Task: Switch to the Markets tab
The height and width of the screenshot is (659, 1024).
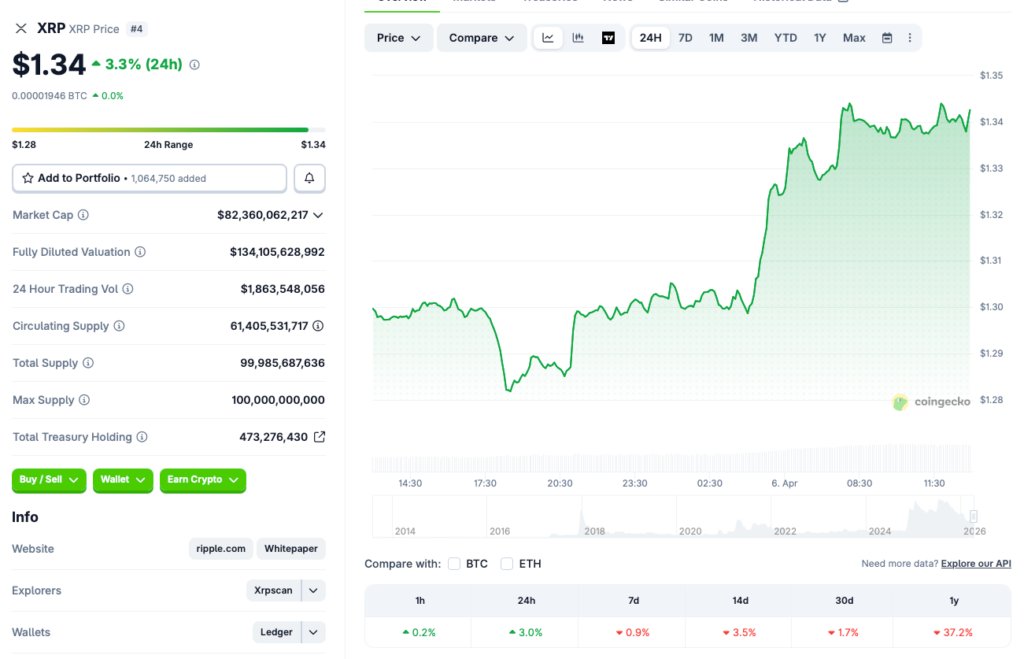Action: click(x=473, y=2)
